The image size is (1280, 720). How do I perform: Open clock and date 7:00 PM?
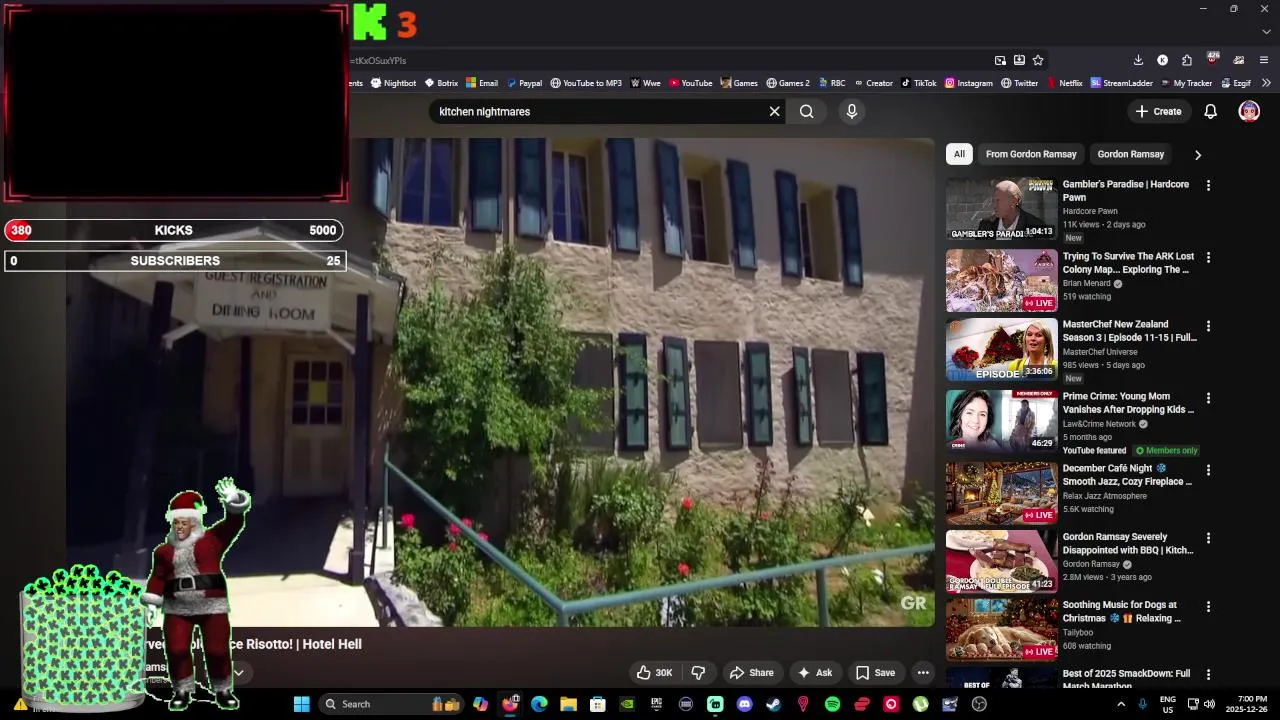(x=1246, y=704)
